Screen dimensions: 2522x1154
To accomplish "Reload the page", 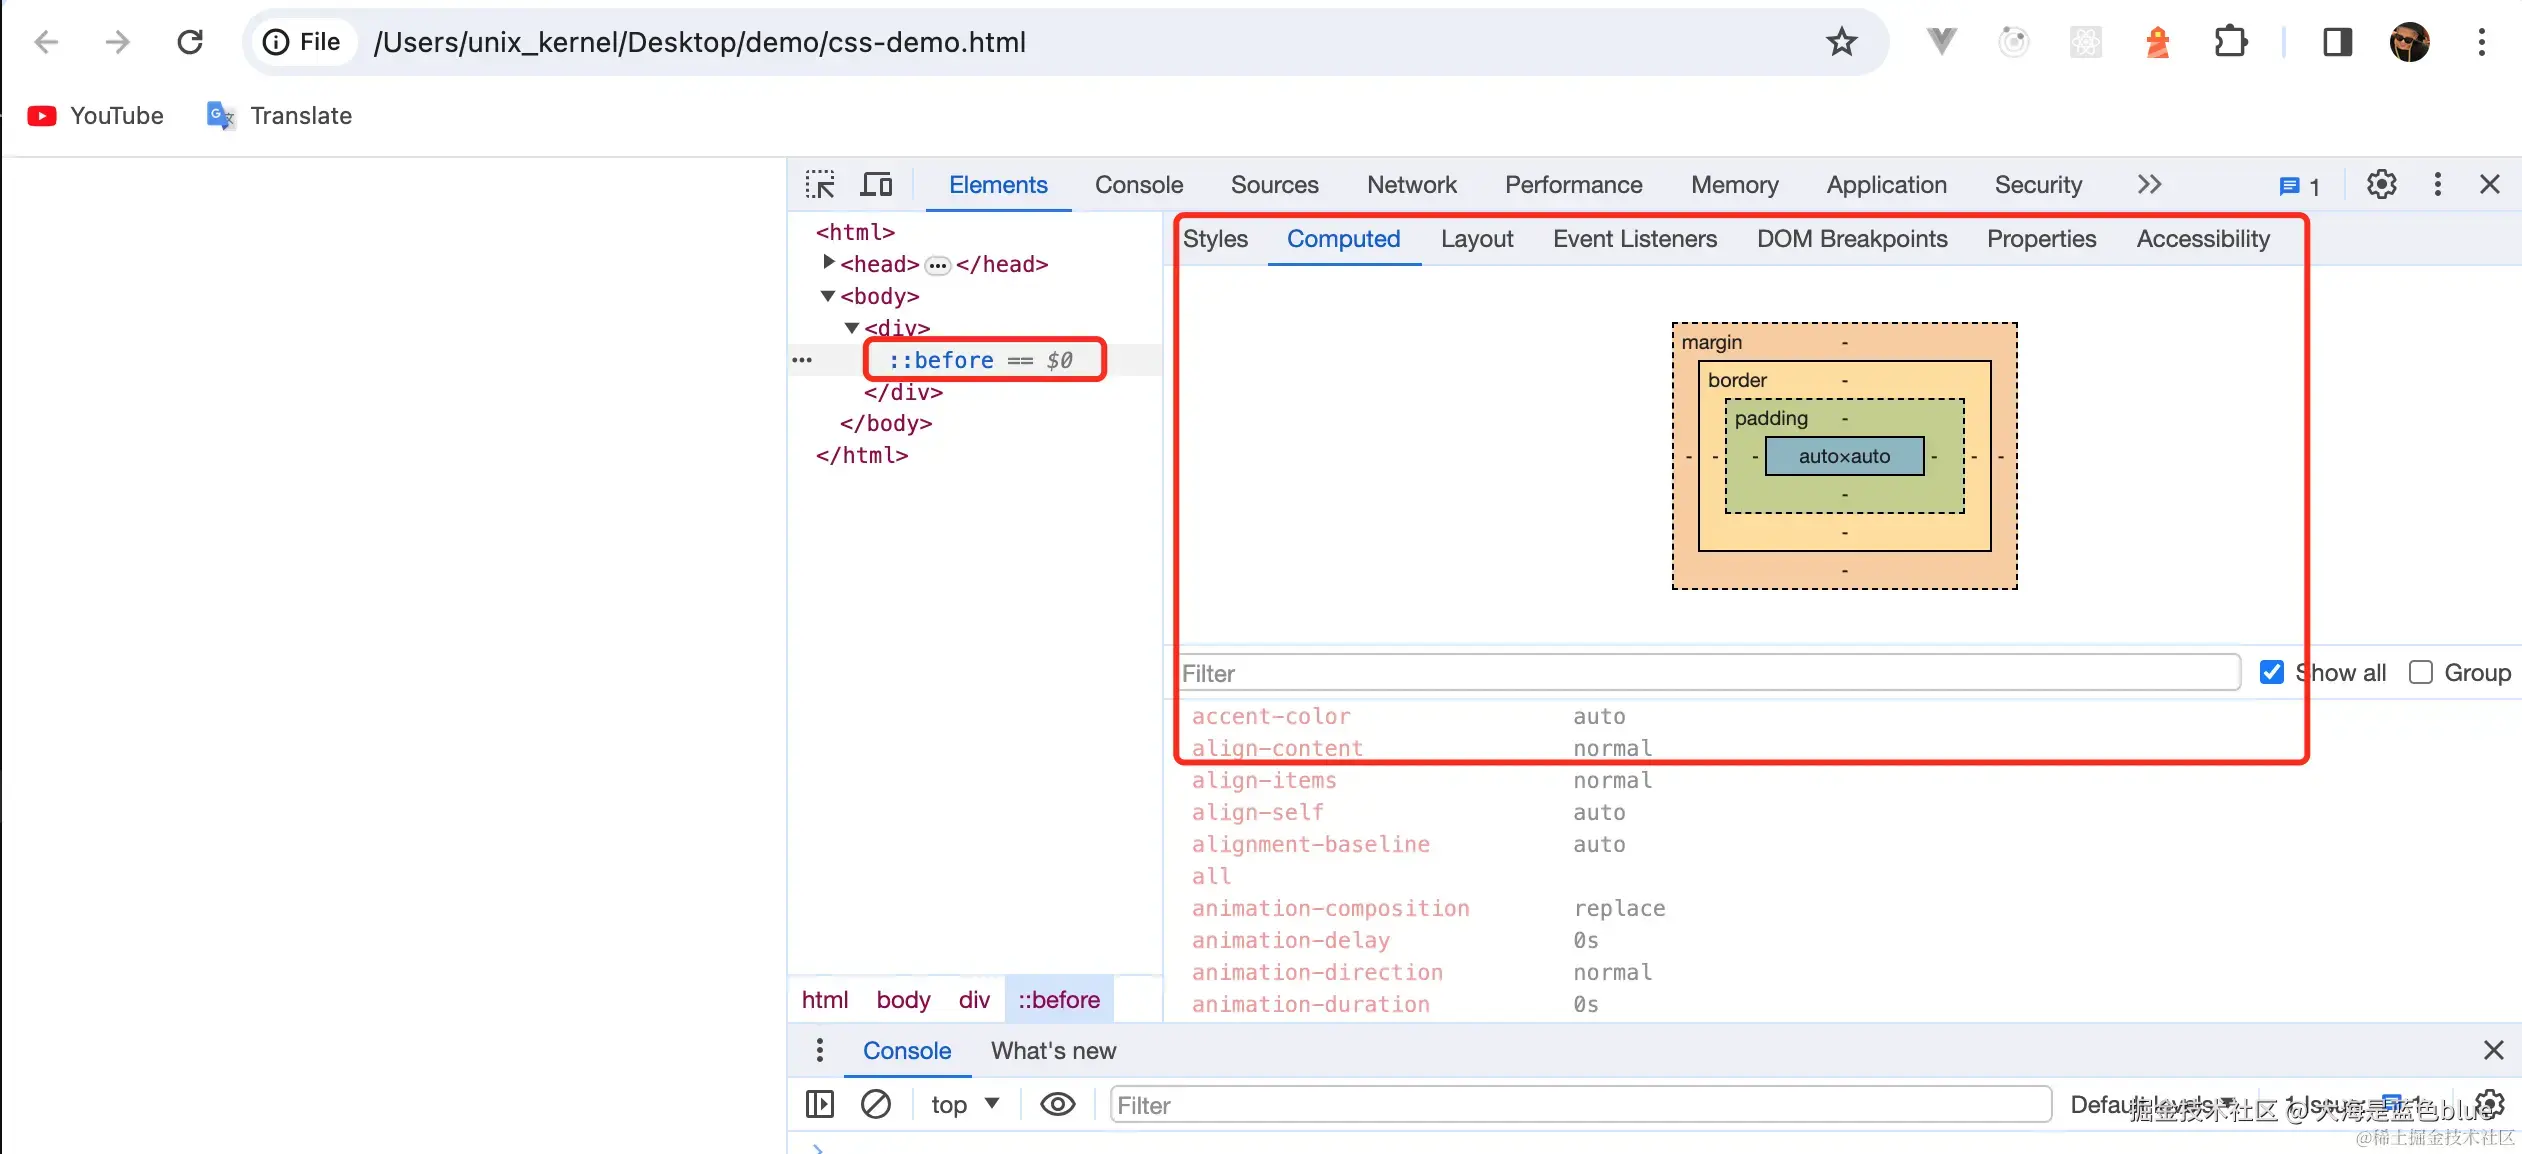I will tap(190, 42).
